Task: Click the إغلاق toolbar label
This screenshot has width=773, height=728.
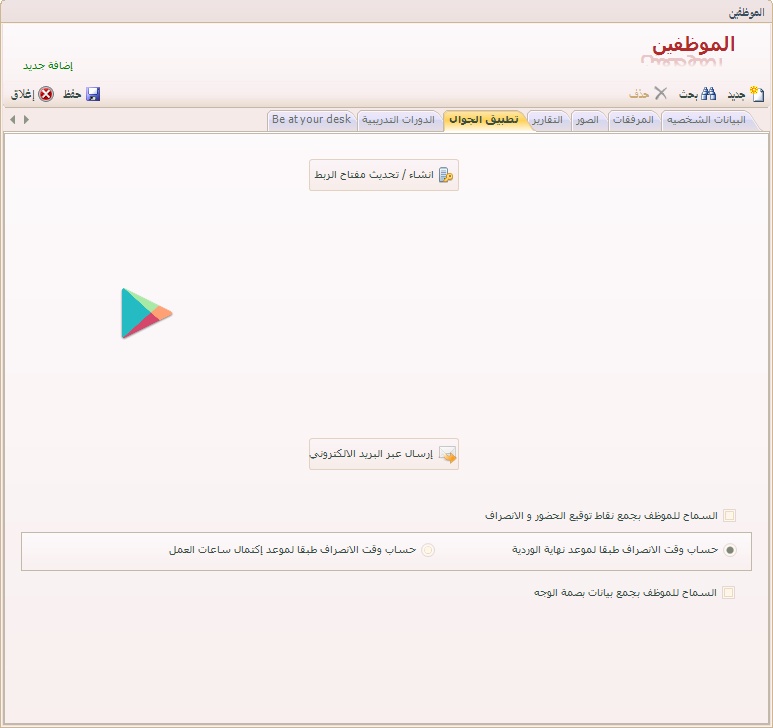Action: click(23, 94)
